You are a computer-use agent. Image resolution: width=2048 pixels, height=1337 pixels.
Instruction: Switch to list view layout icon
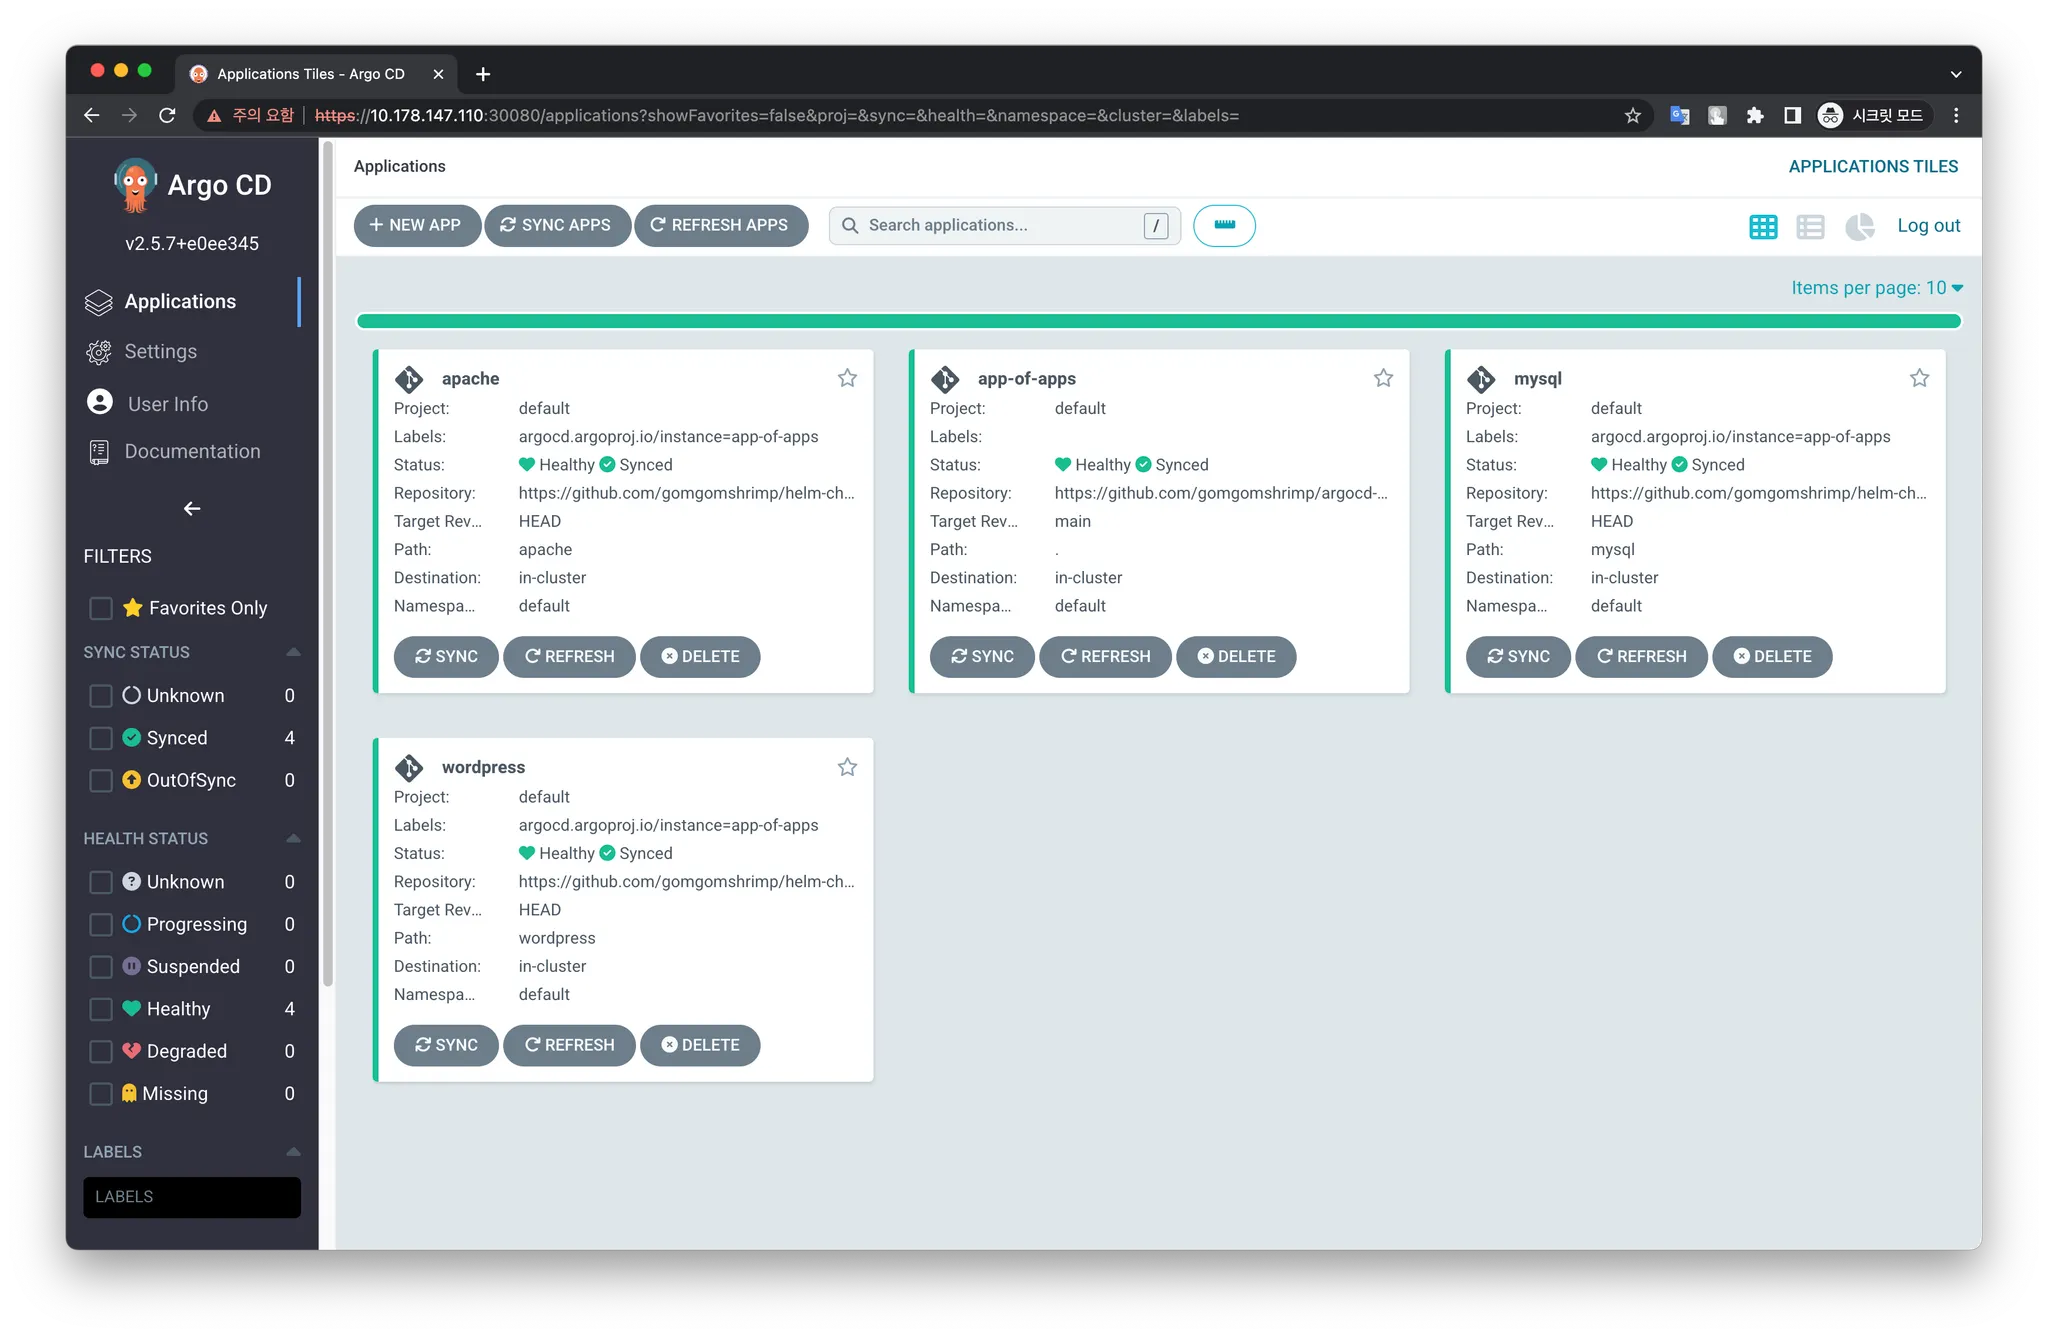tap(1810, 227)
